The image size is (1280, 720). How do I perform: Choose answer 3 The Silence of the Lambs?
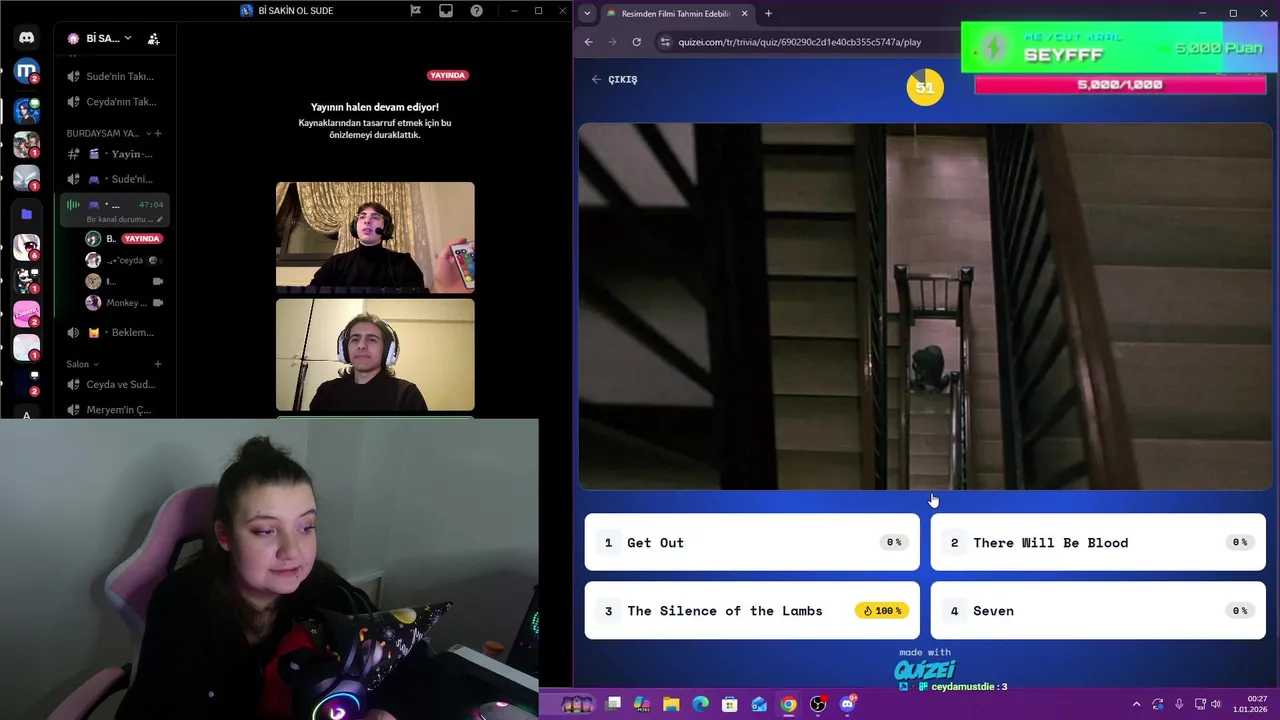point(752,610)
